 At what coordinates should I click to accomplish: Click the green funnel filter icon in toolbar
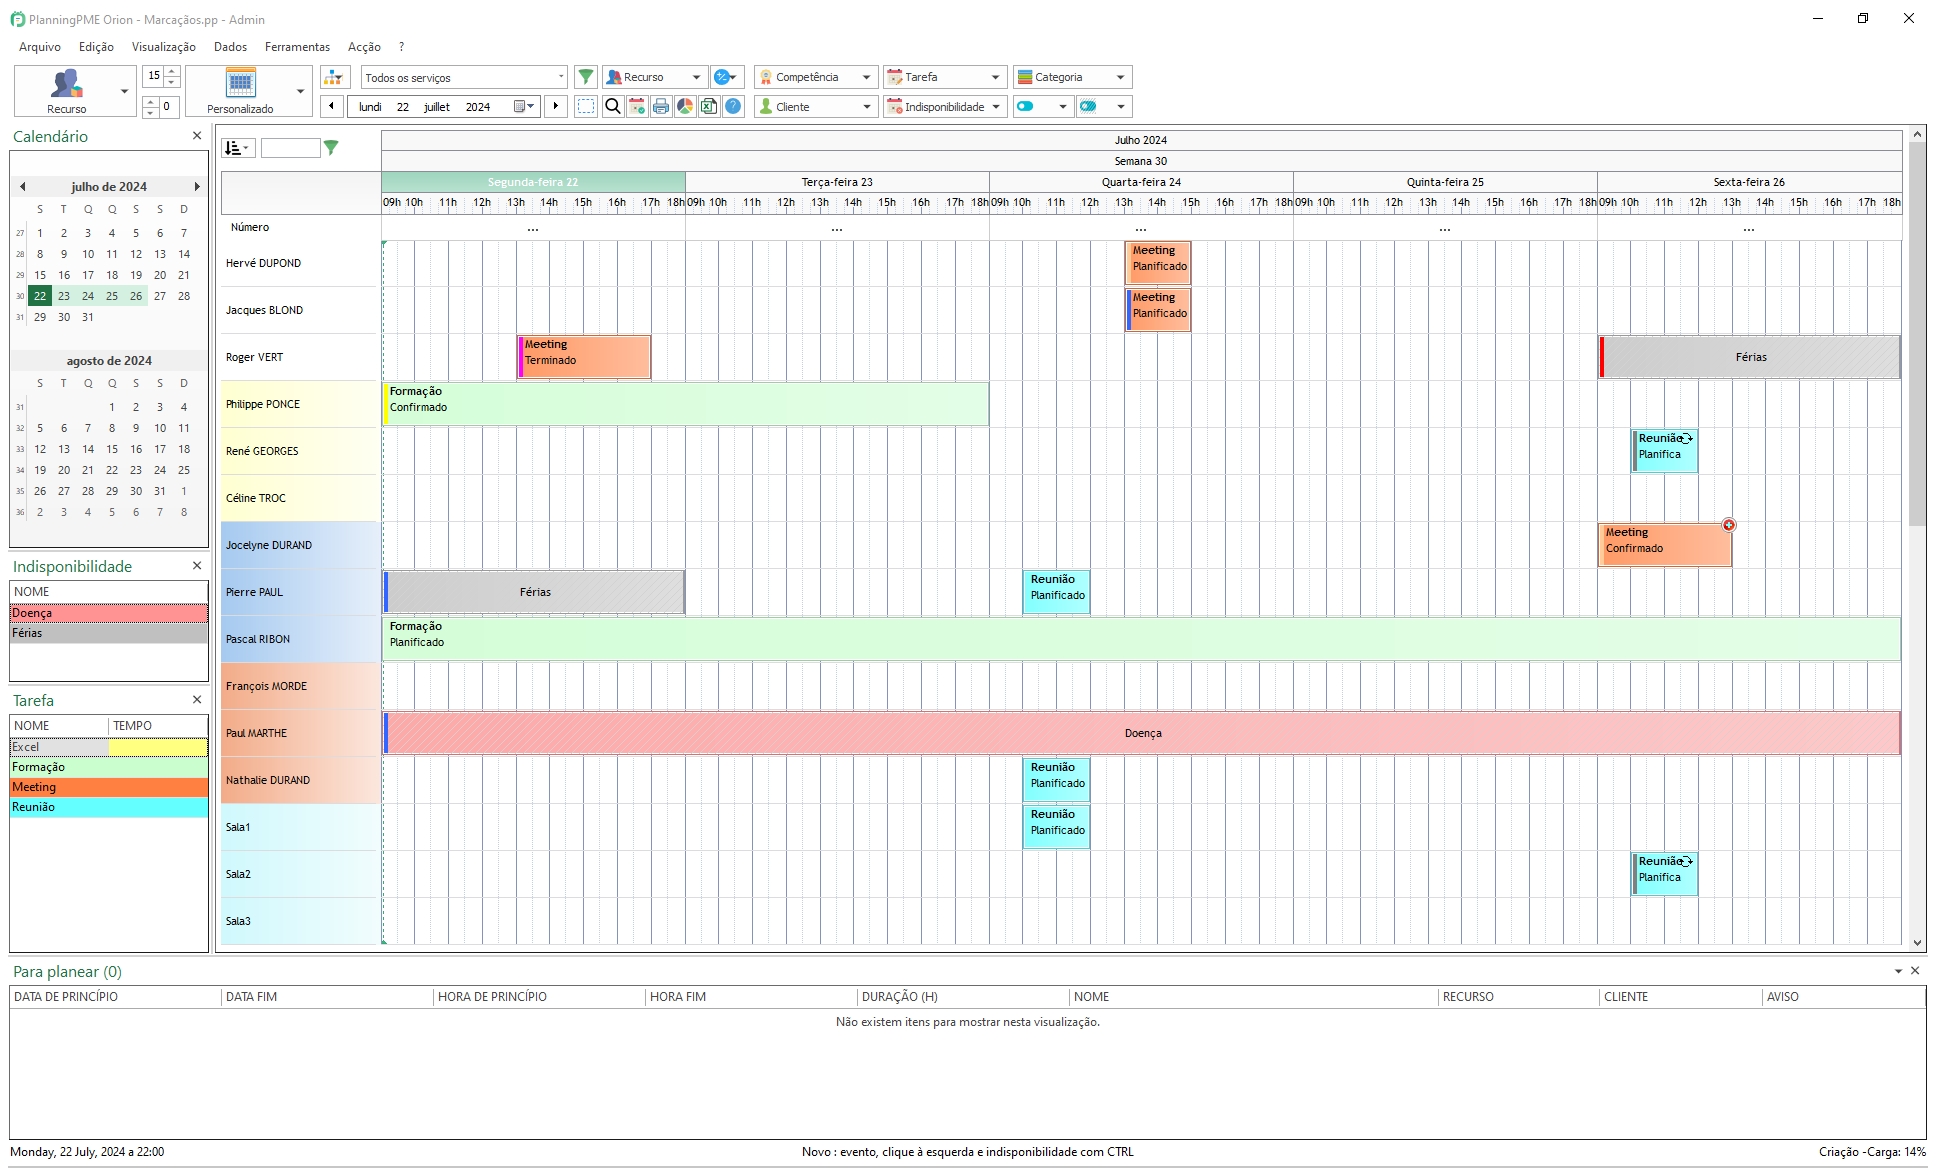(586, 77)
